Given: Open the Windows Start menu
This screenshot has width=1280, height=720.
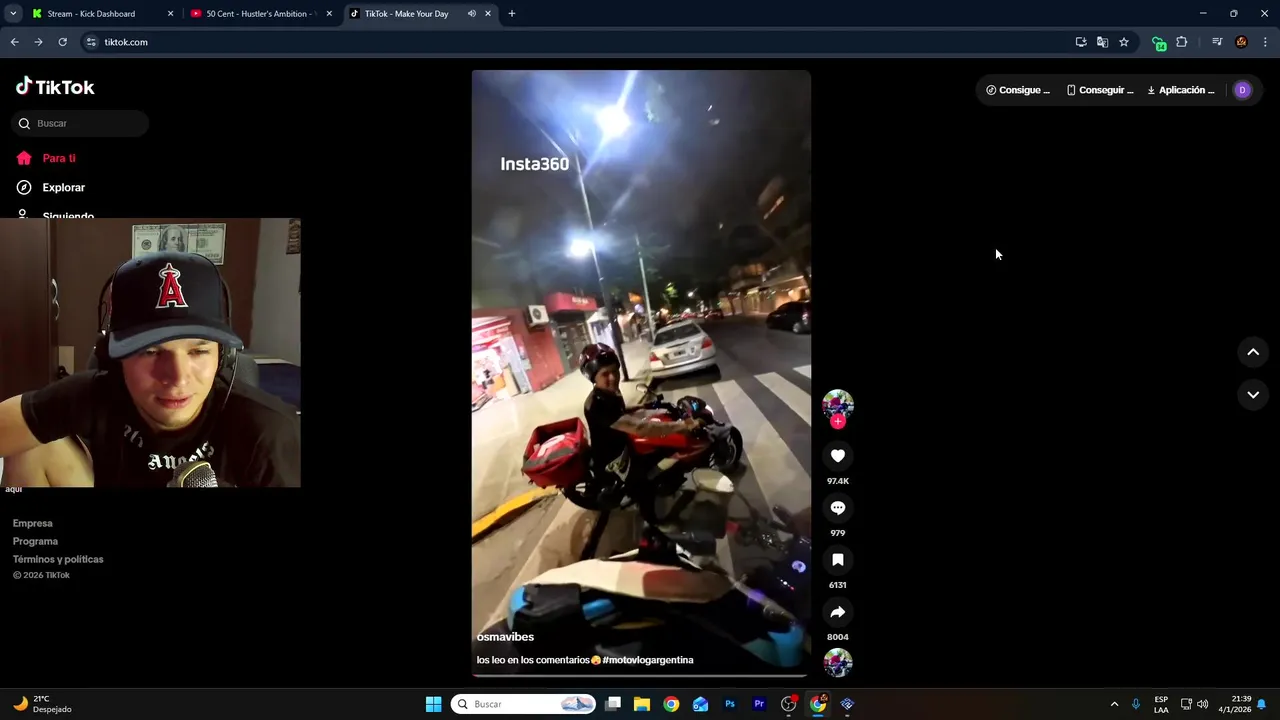Looking at the screenshot, I should (433, 704).
